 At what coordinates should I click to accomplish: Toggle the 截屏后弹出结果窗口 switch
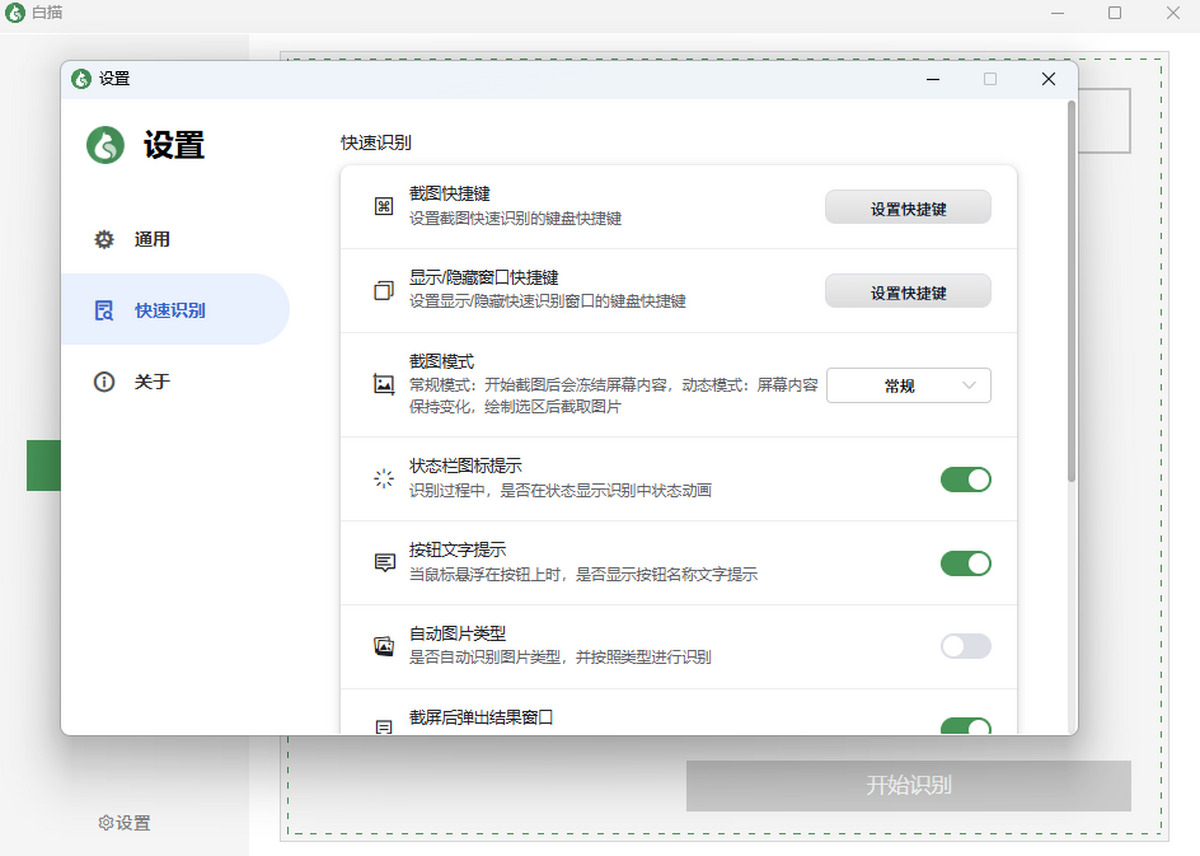click(x=966, y=726)
